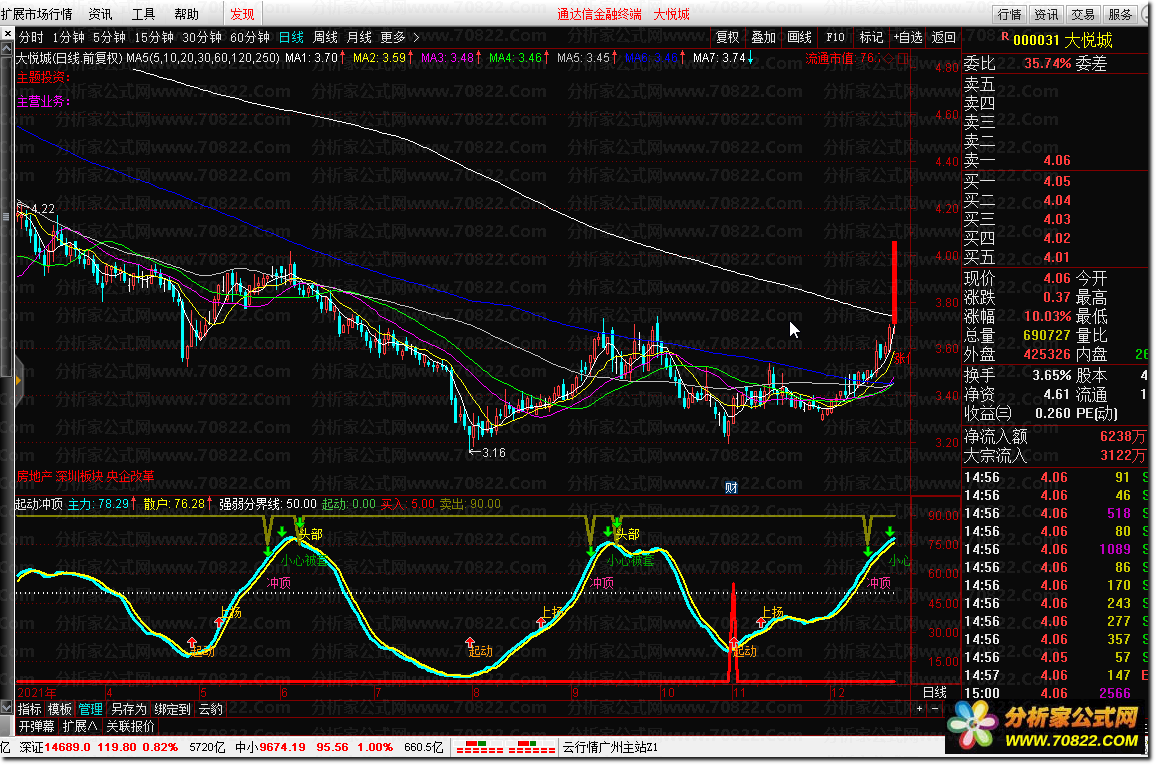Select the 周线 weekly timeframe
This screenshot has height=765, width=1157.
(325, 37)
